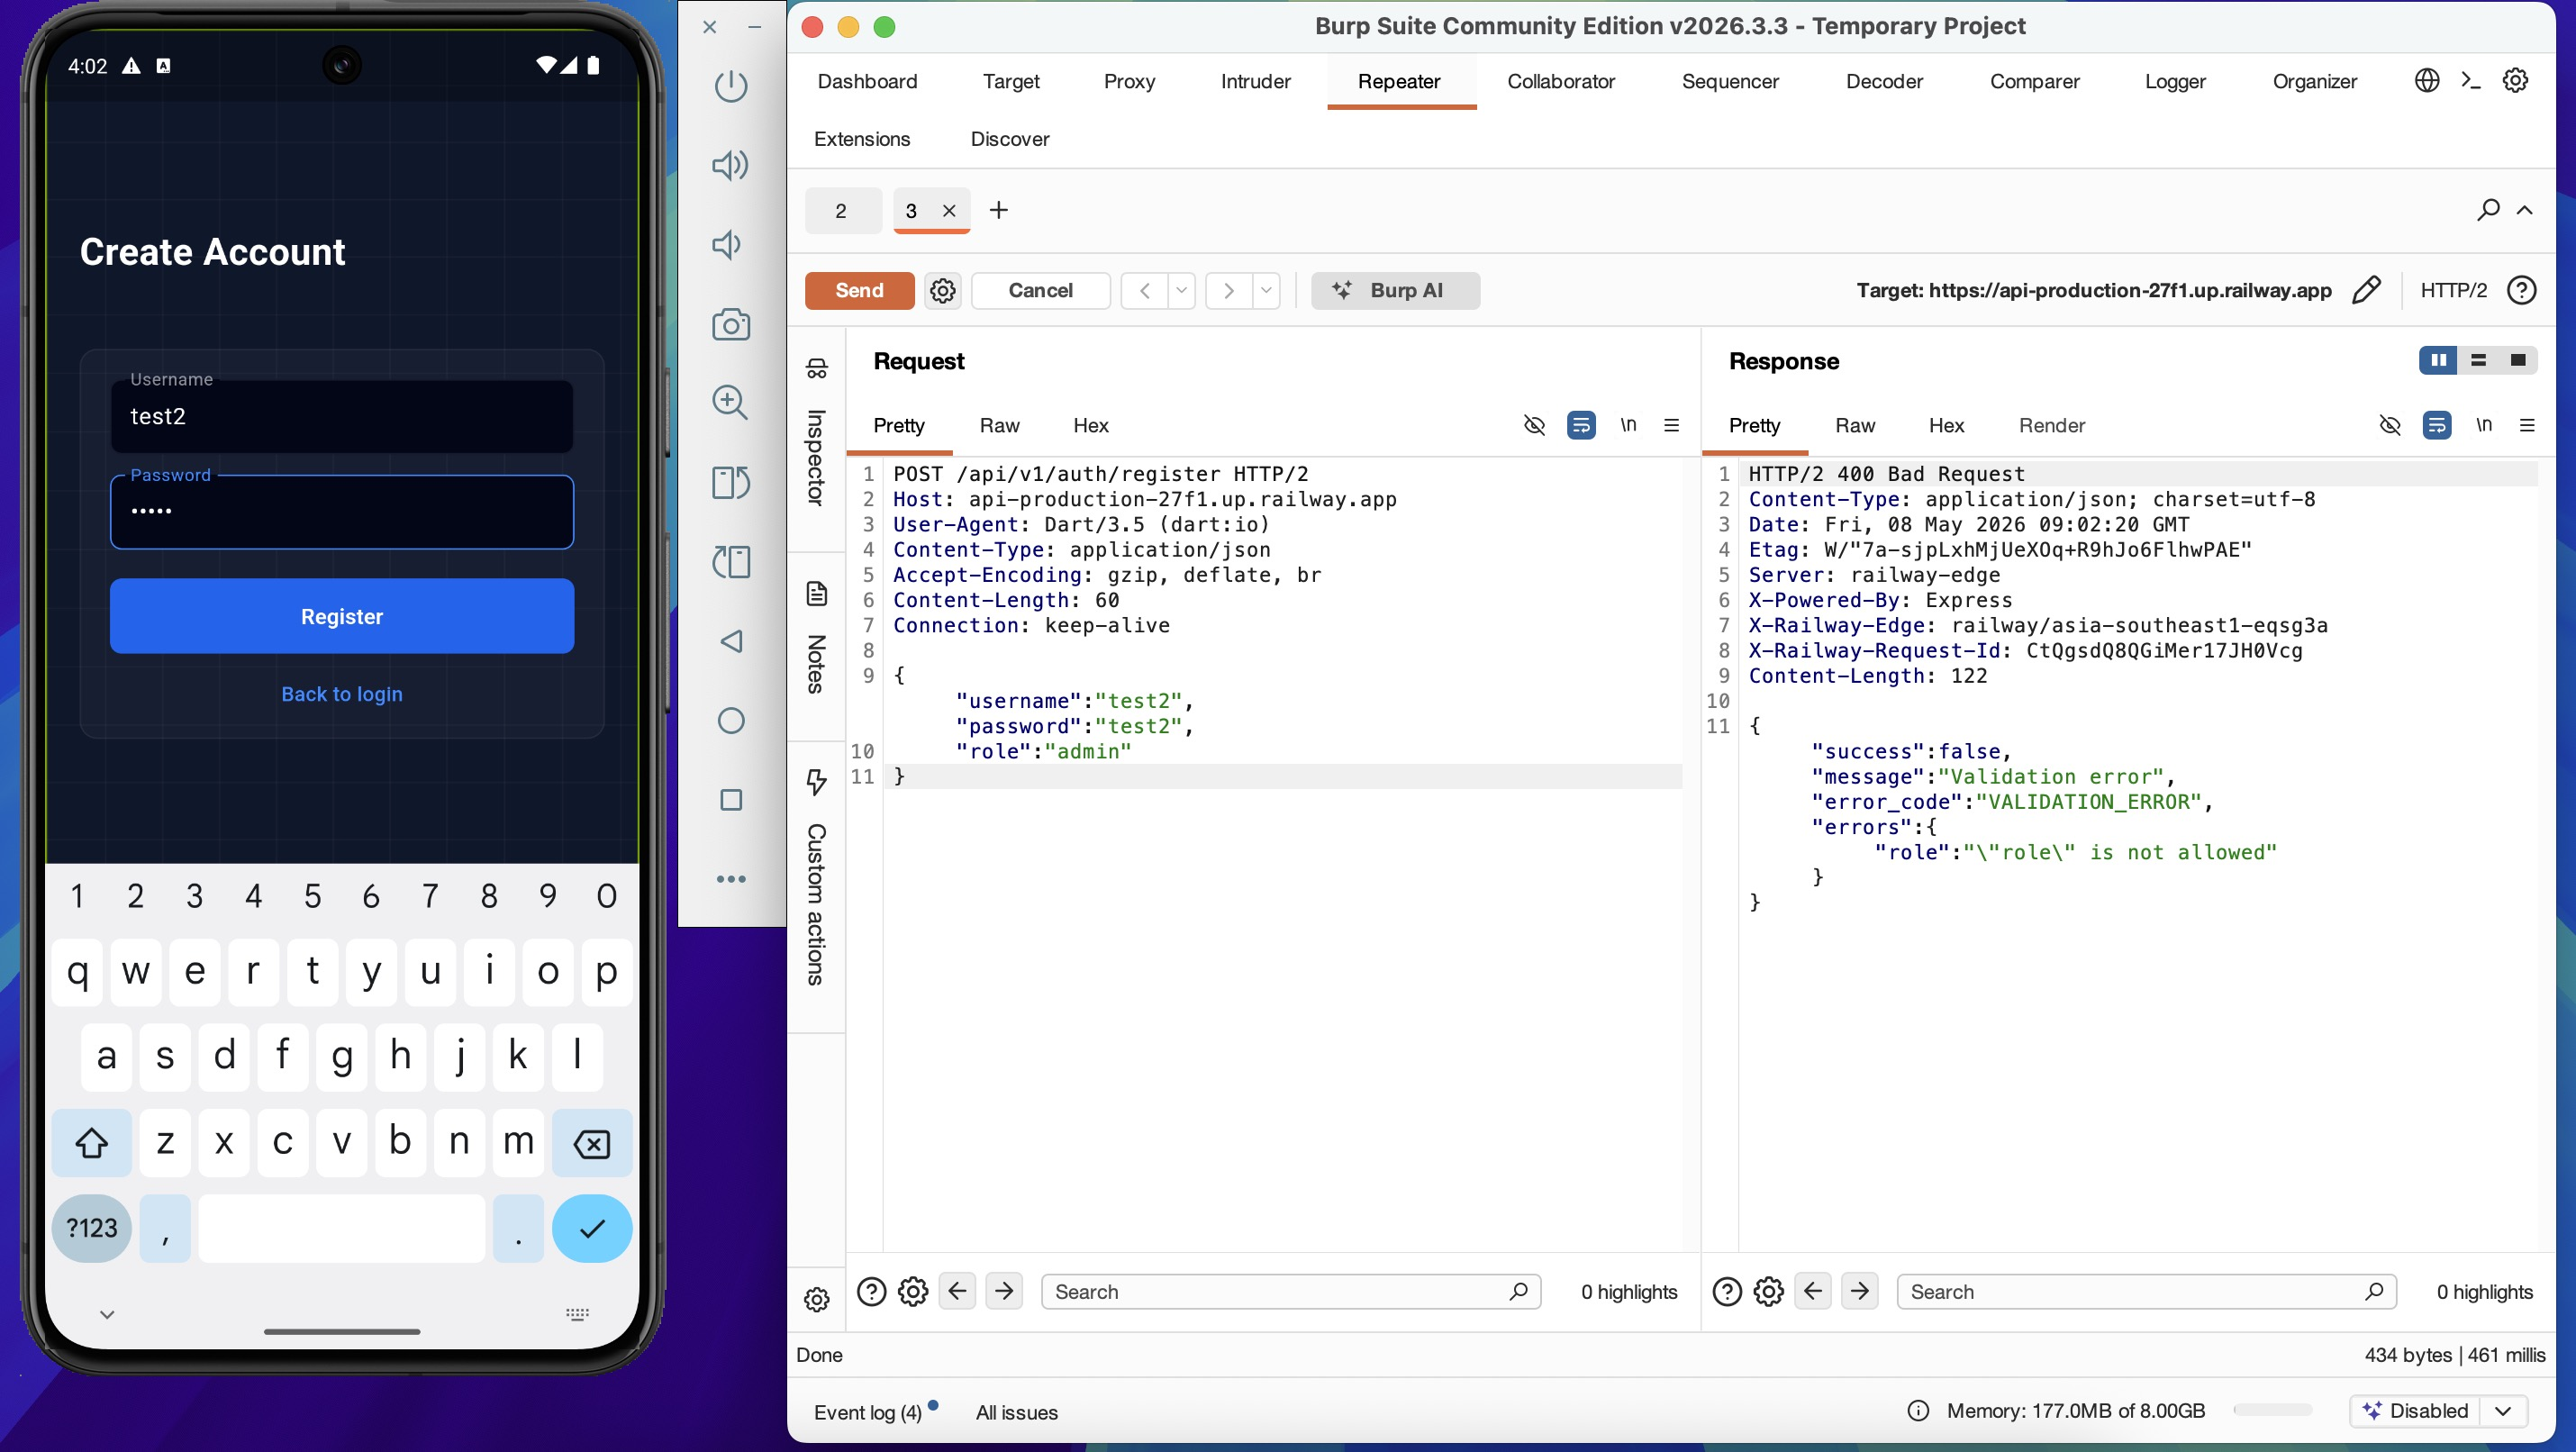This screenshot has width=2576, height=1452.
Task: Open HTTP/2 protocol selector
Action: (2453, 290)
